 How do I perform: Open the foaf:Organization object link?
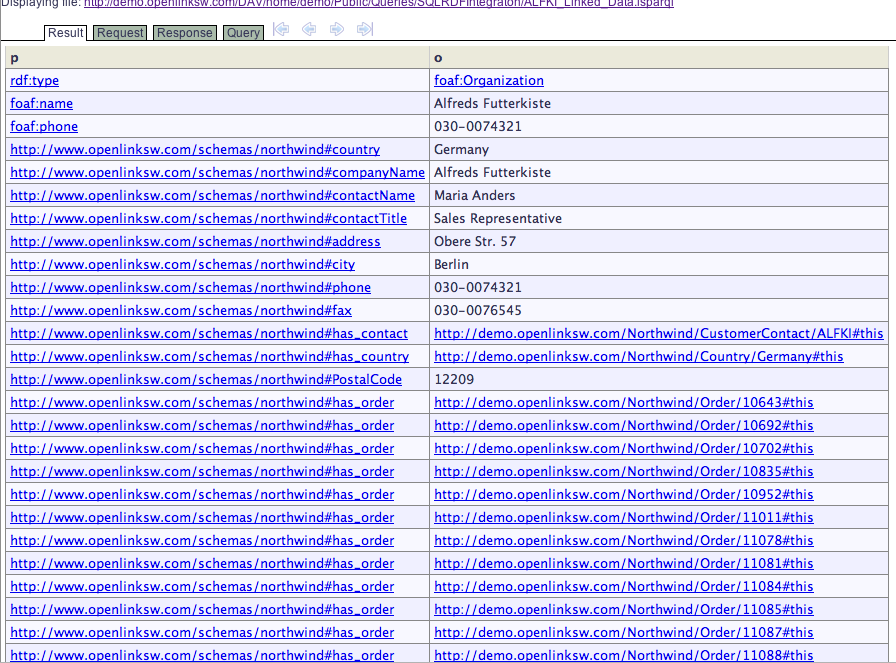click(x=489, y=81)
